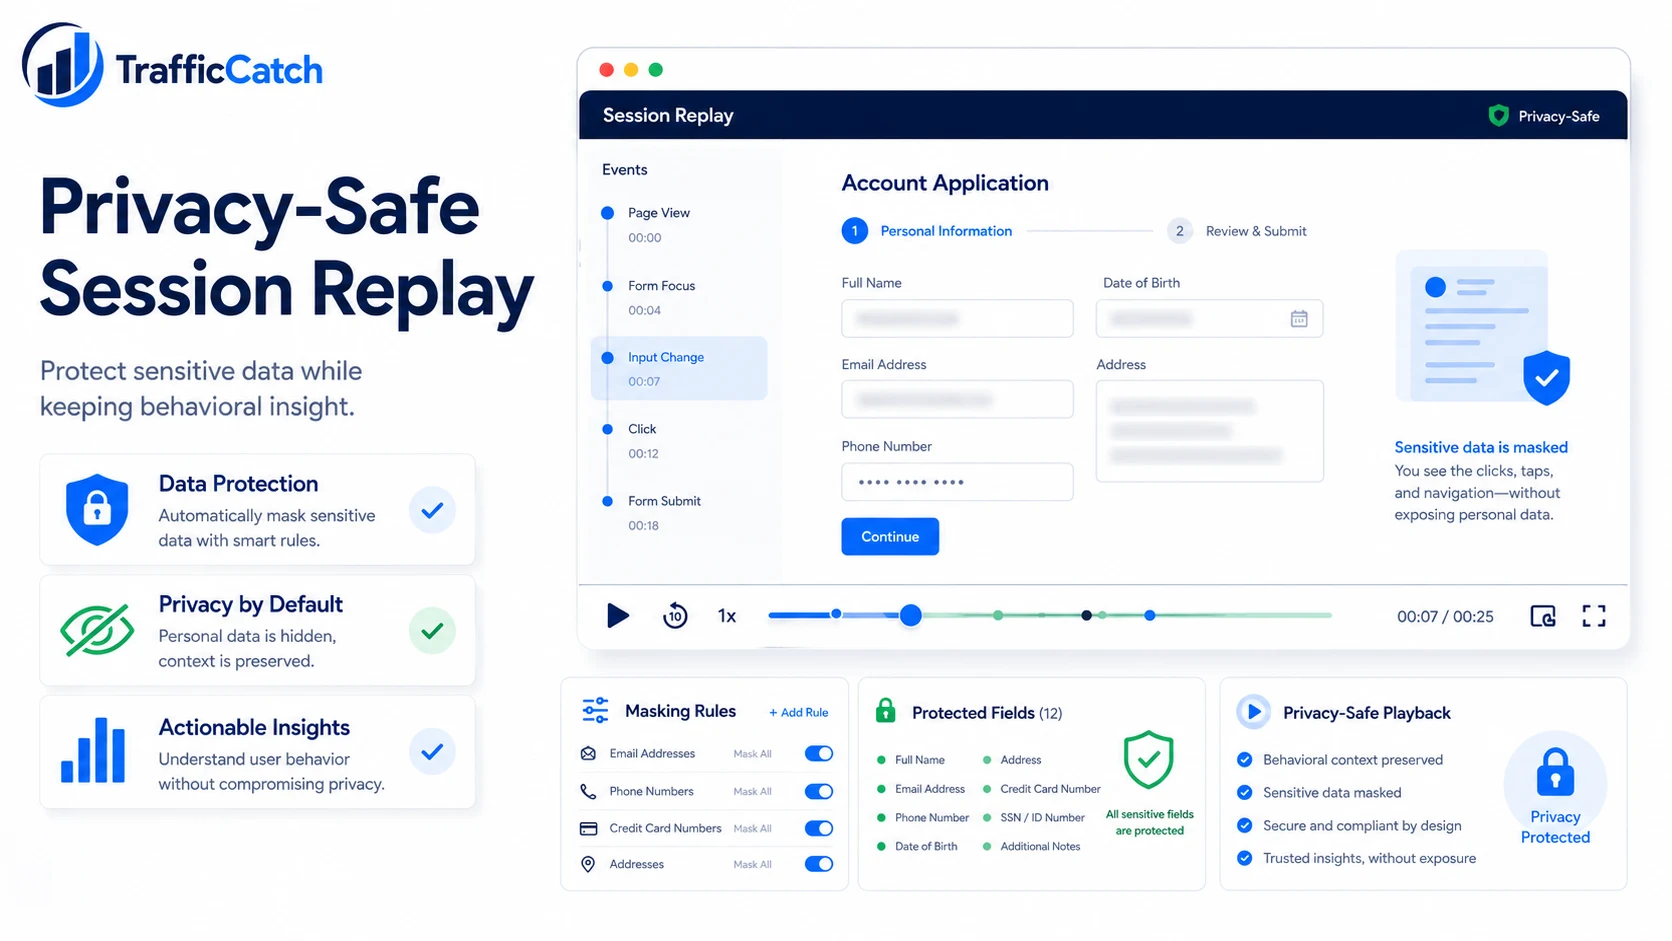
Task: Go to step 1 Personal Information
Action: point(927,231)
